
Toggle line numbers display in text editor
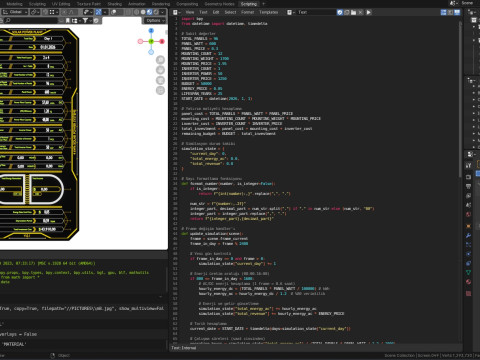click(x=443, y=12)
